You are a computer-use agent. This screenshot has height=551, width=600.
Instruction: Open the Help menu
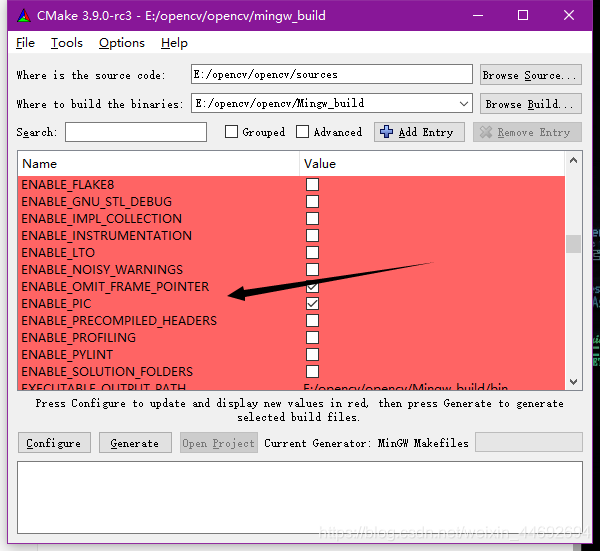tap(174, 43)
